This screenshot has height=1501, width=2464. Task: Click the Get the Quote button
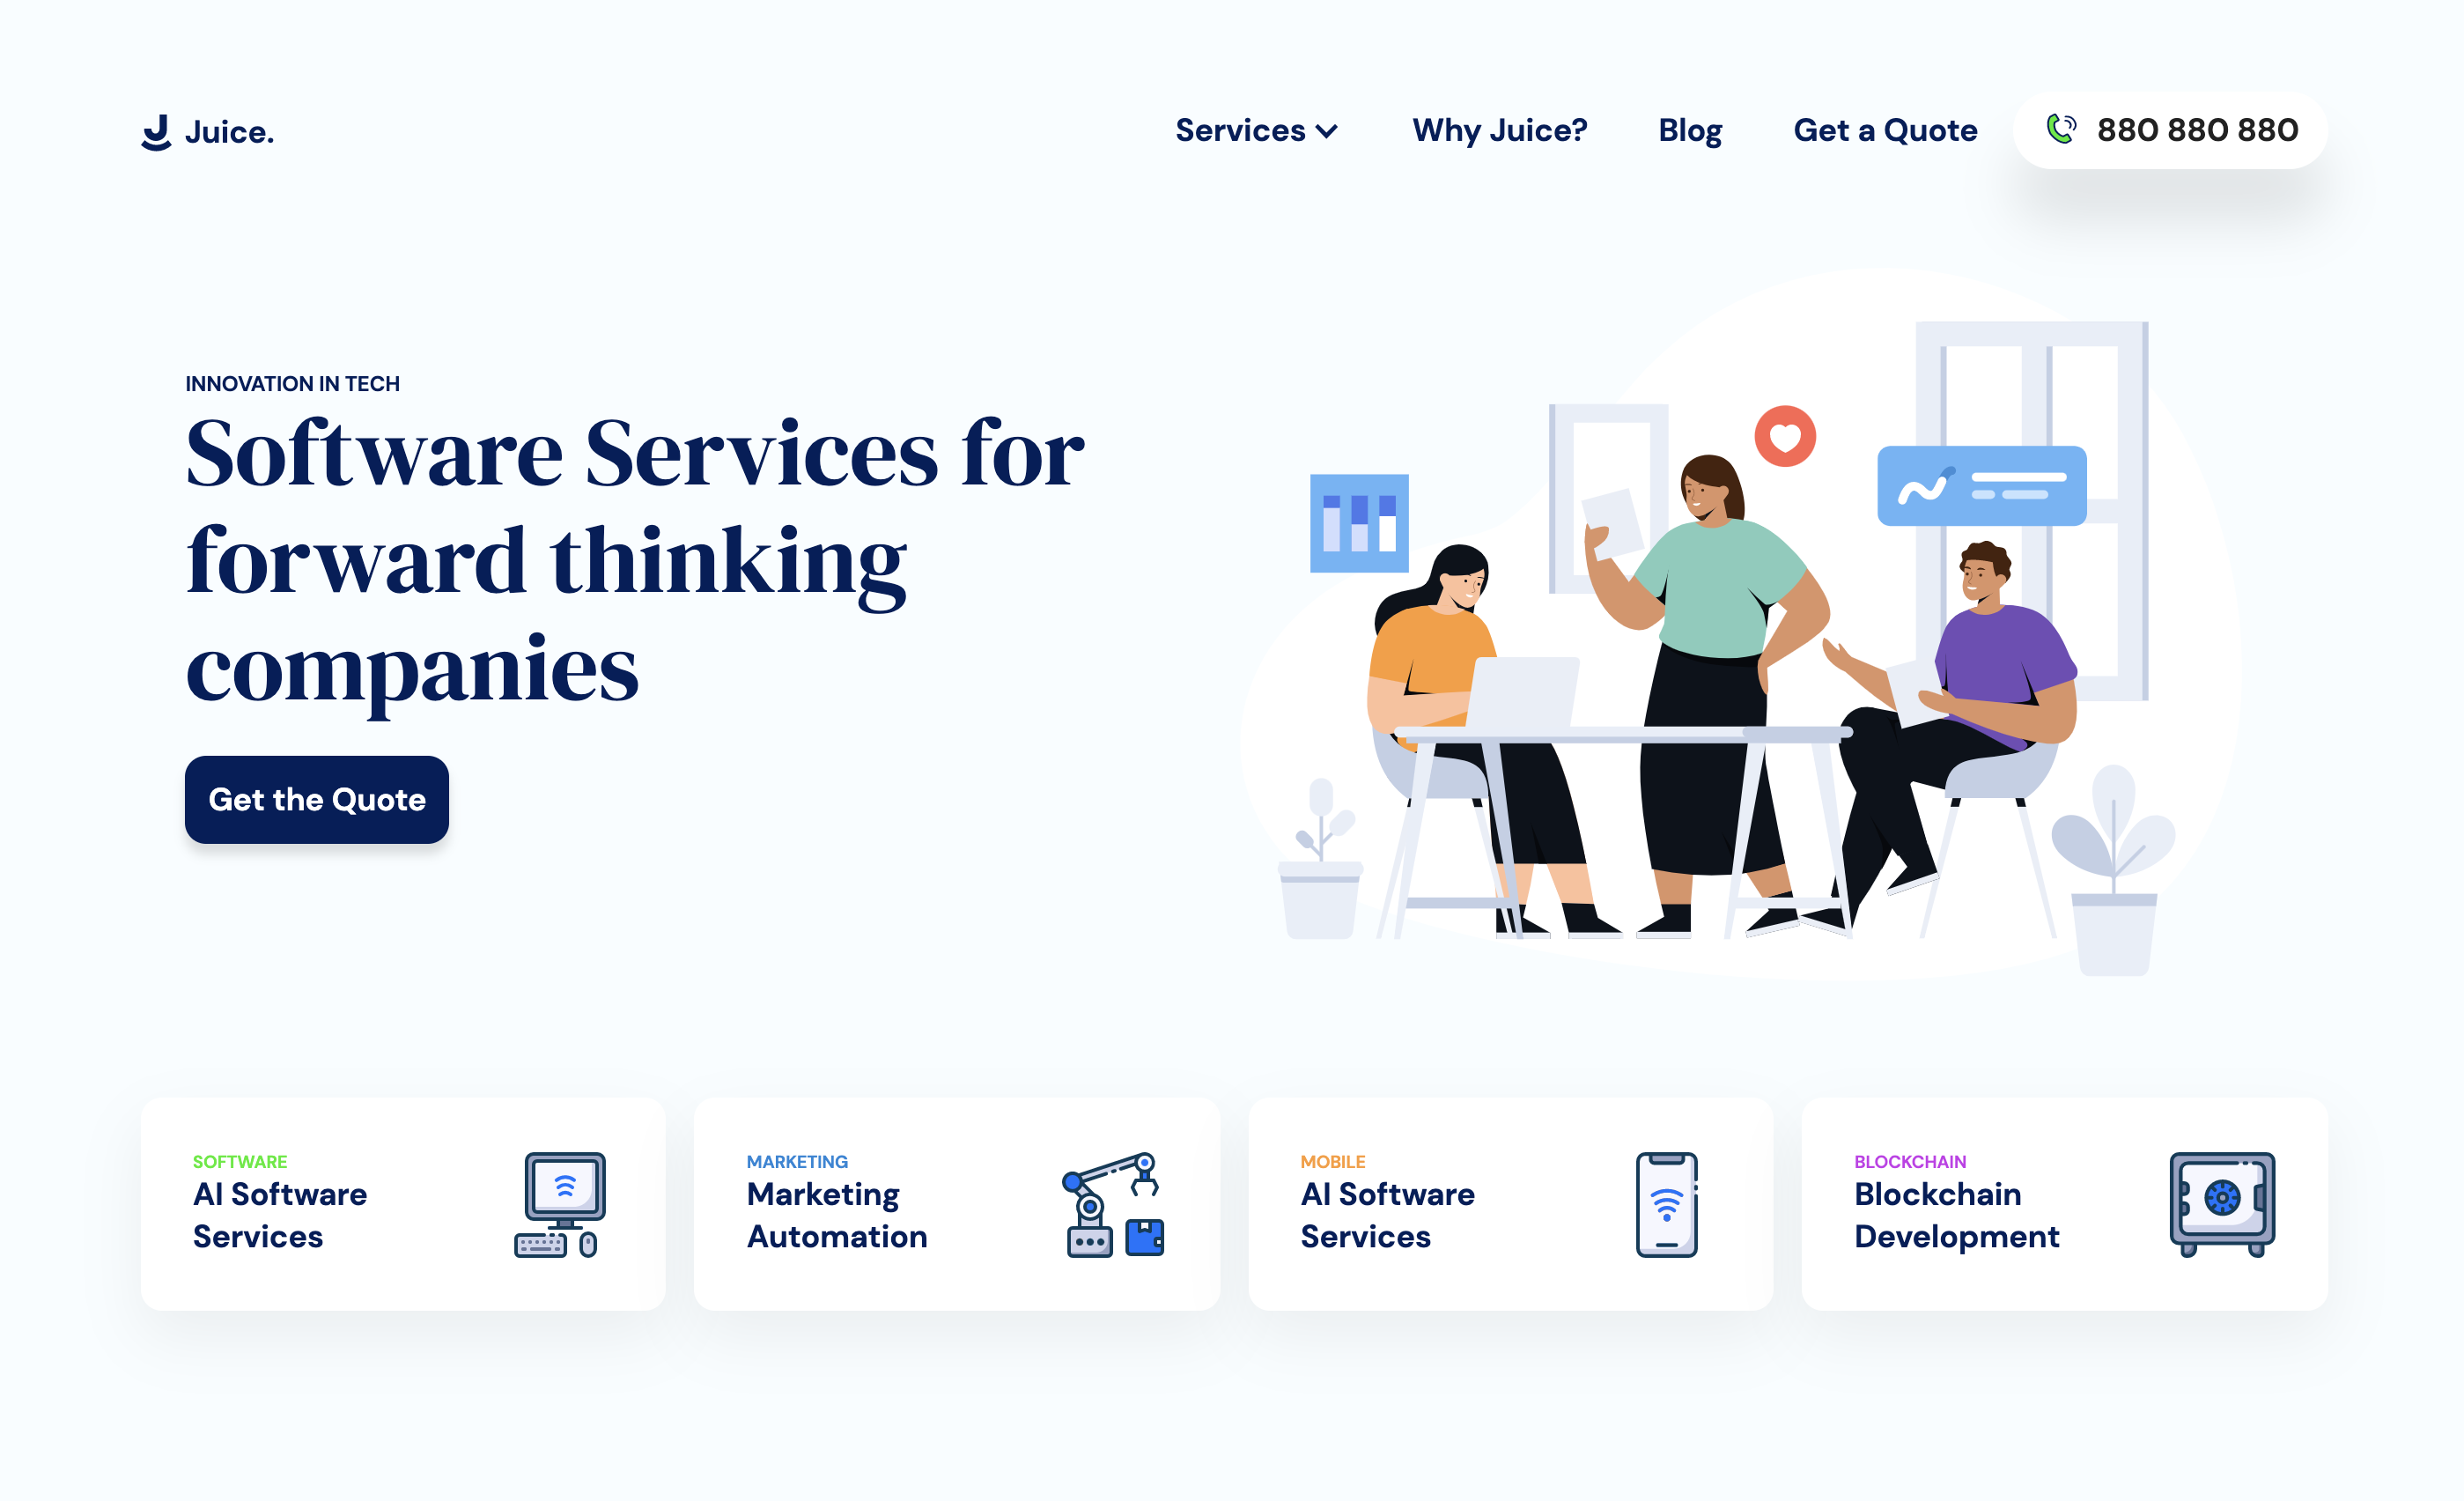point(317,797)
